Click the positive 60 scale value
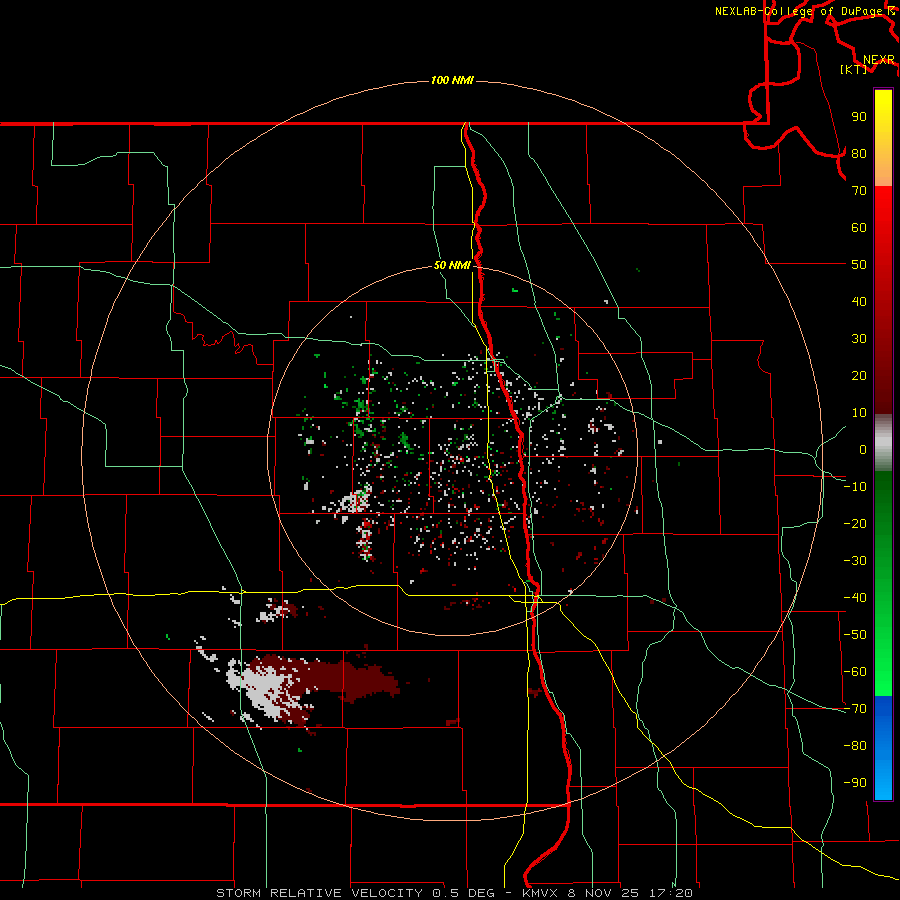This screenshot has width=900, height=900. pyautogui.click(x=859, y=228)
